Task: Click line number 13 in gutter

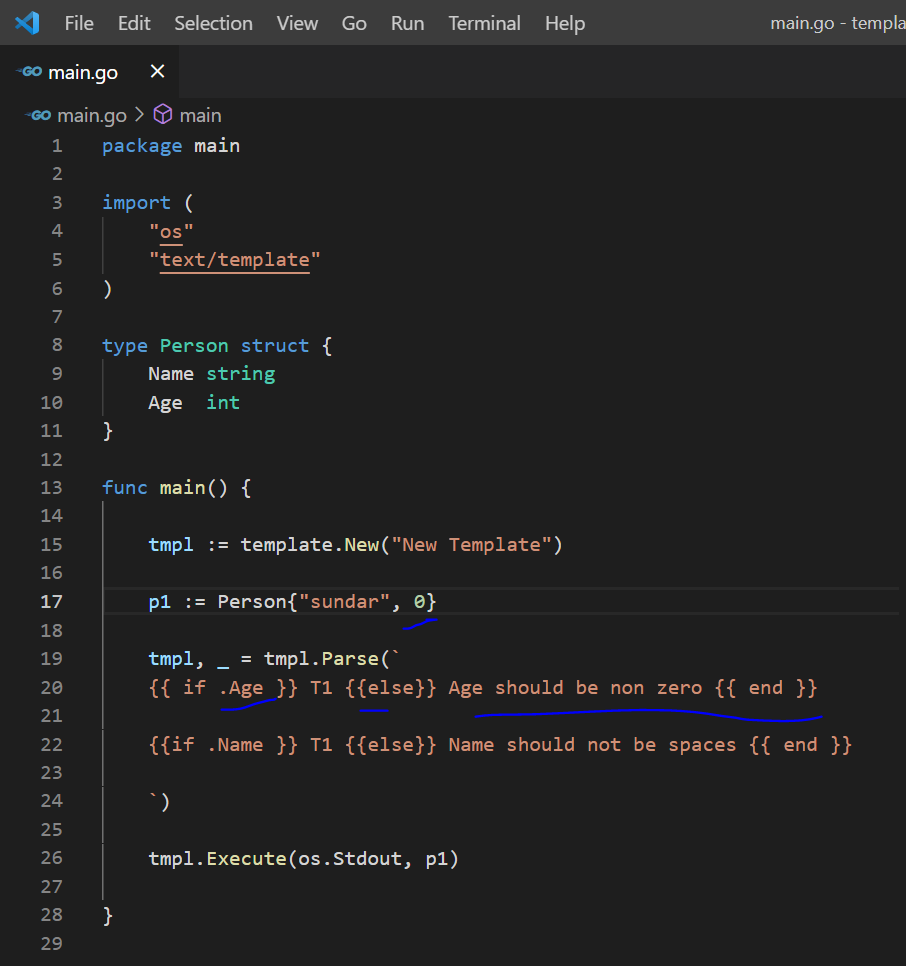Action: tap(52, 488)
